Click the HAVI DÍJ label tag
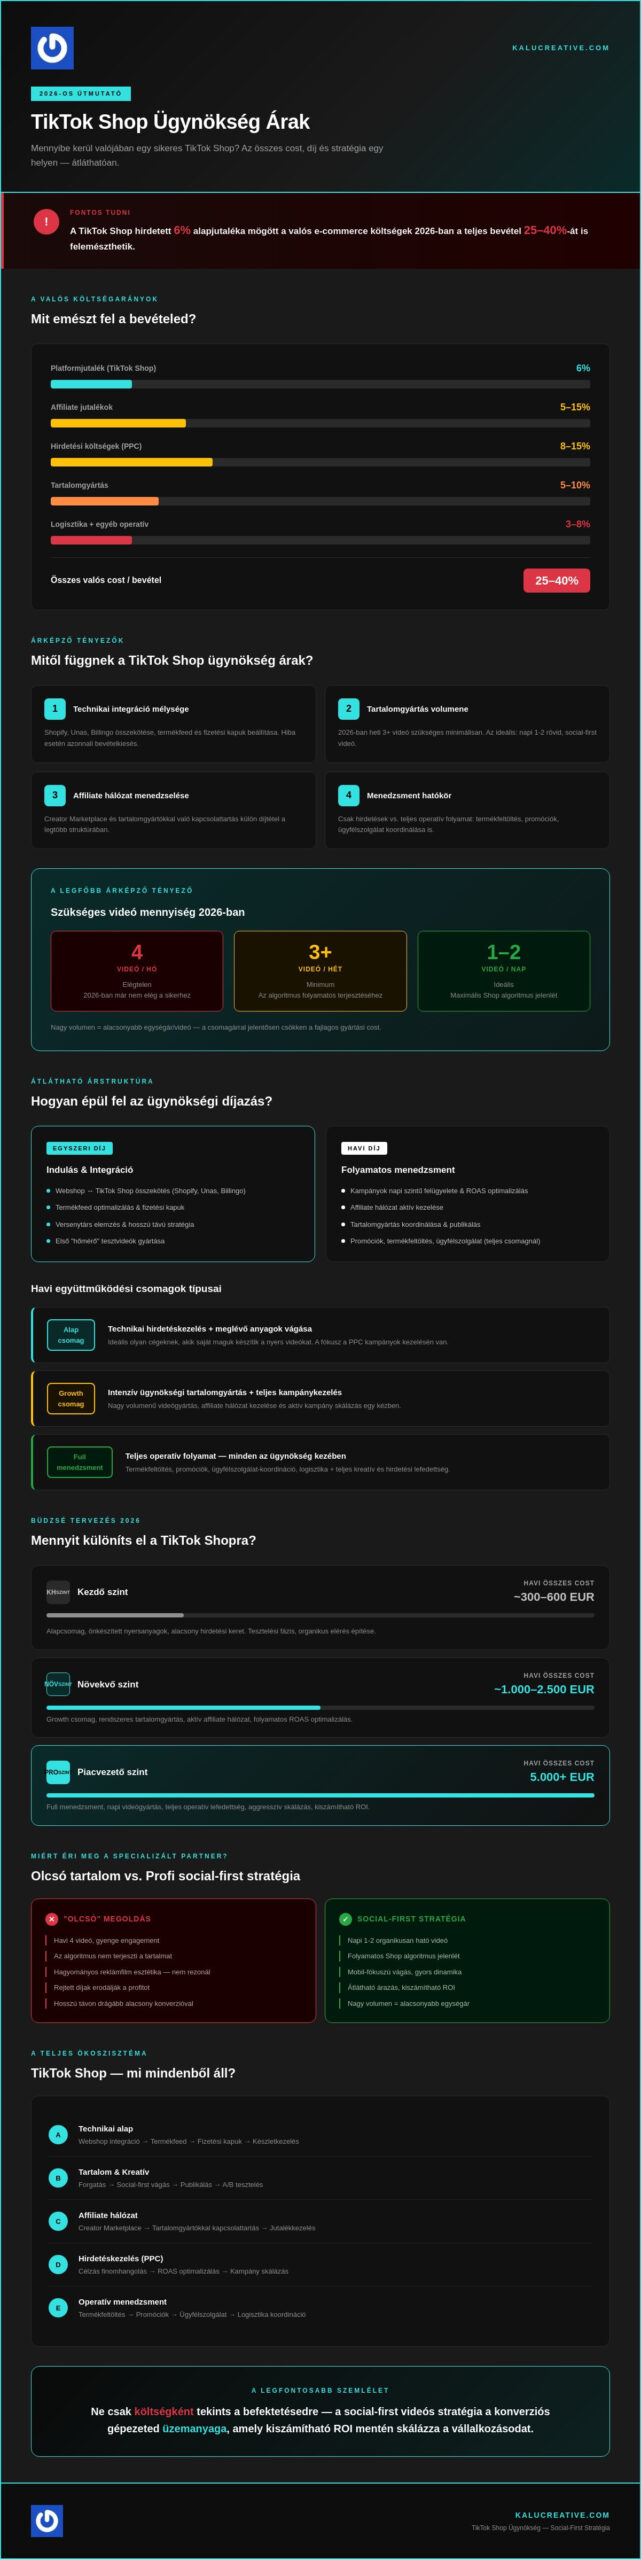 (x=364, y=1148)
